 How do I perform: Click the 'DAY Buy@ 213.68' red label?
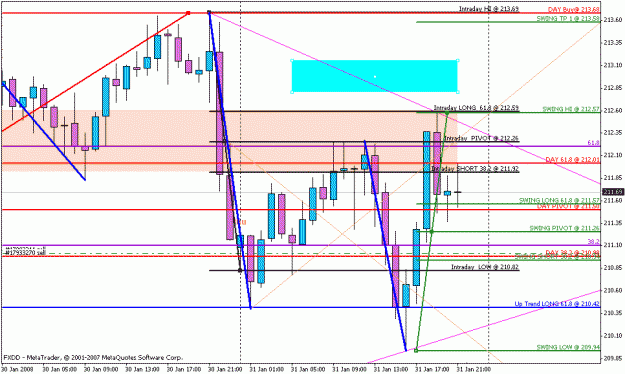[x=574, y=9]
